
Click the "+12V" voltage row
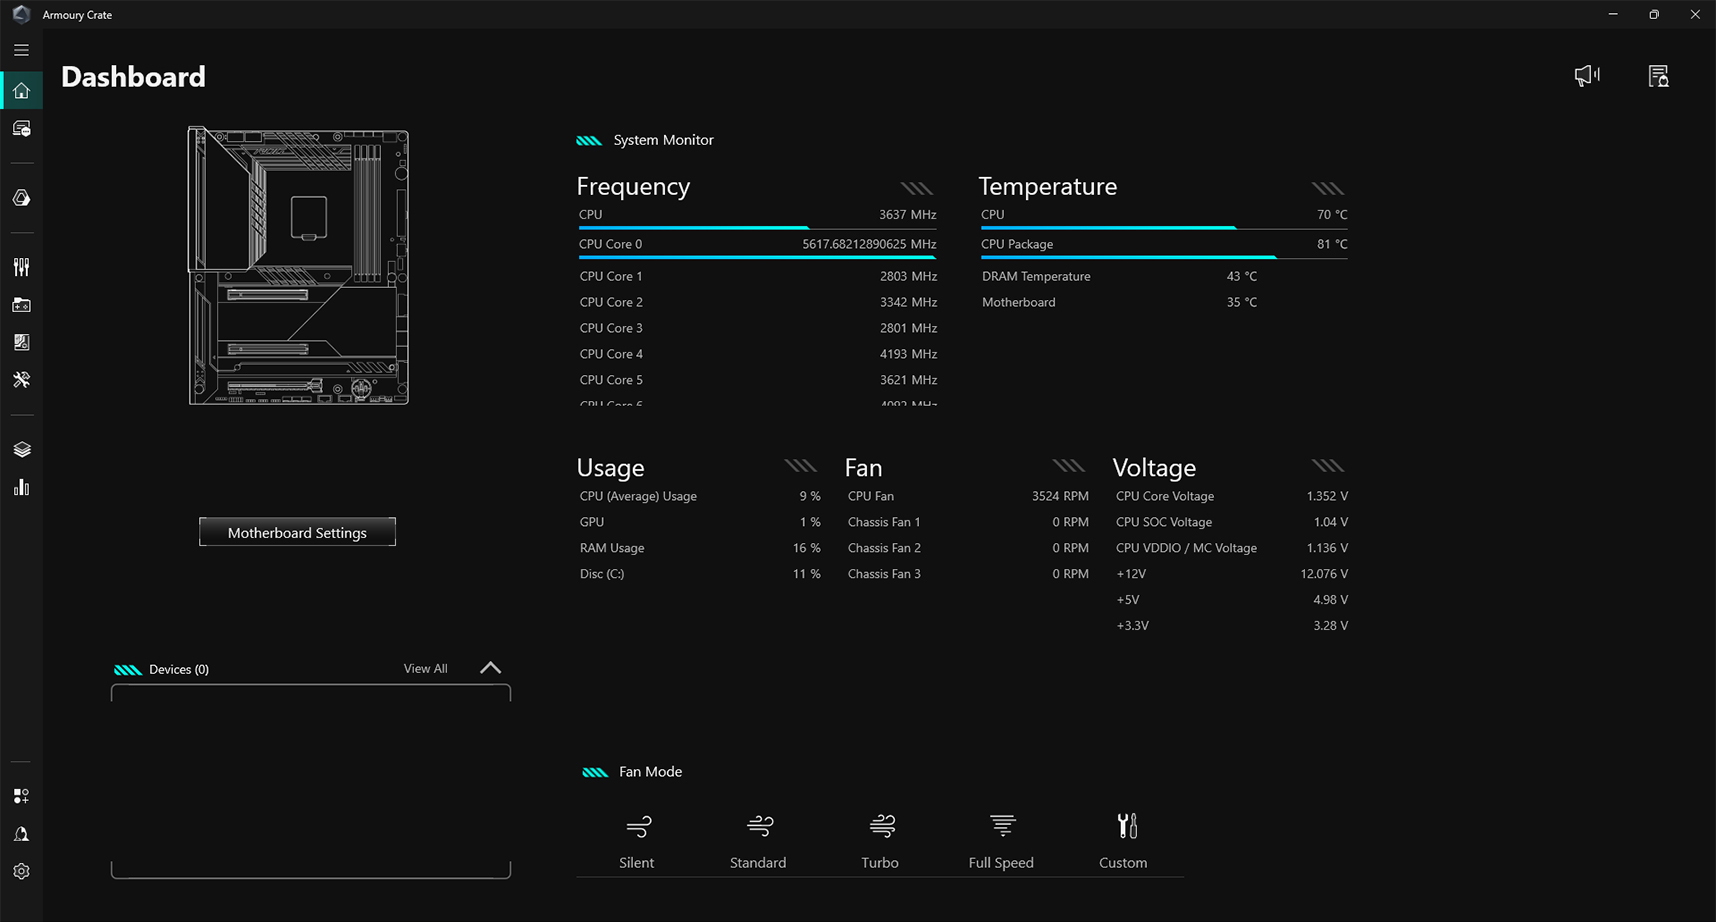coord(1232,574)
